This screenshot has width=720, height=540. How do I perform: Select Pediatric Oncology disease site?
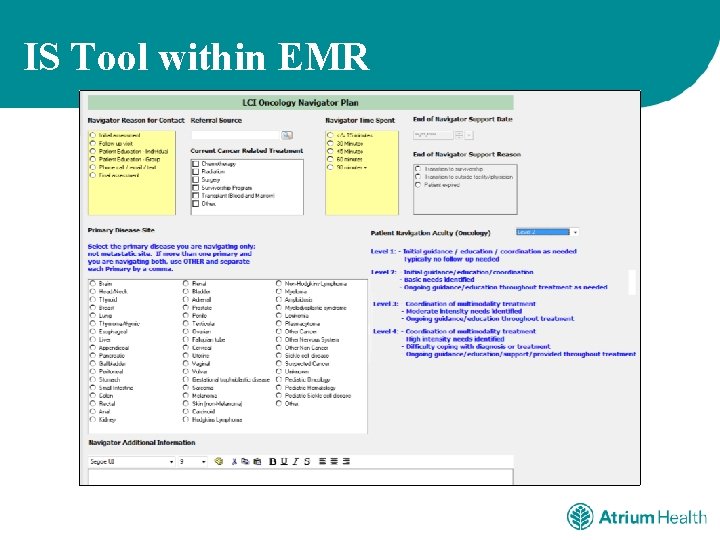(x=278, y=379)
